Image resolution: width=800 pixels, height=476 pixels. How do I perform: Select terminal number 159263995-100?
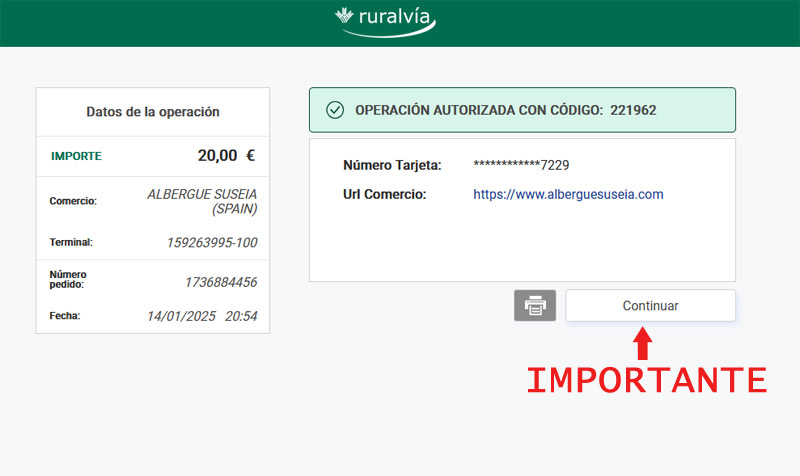(212, 242)
